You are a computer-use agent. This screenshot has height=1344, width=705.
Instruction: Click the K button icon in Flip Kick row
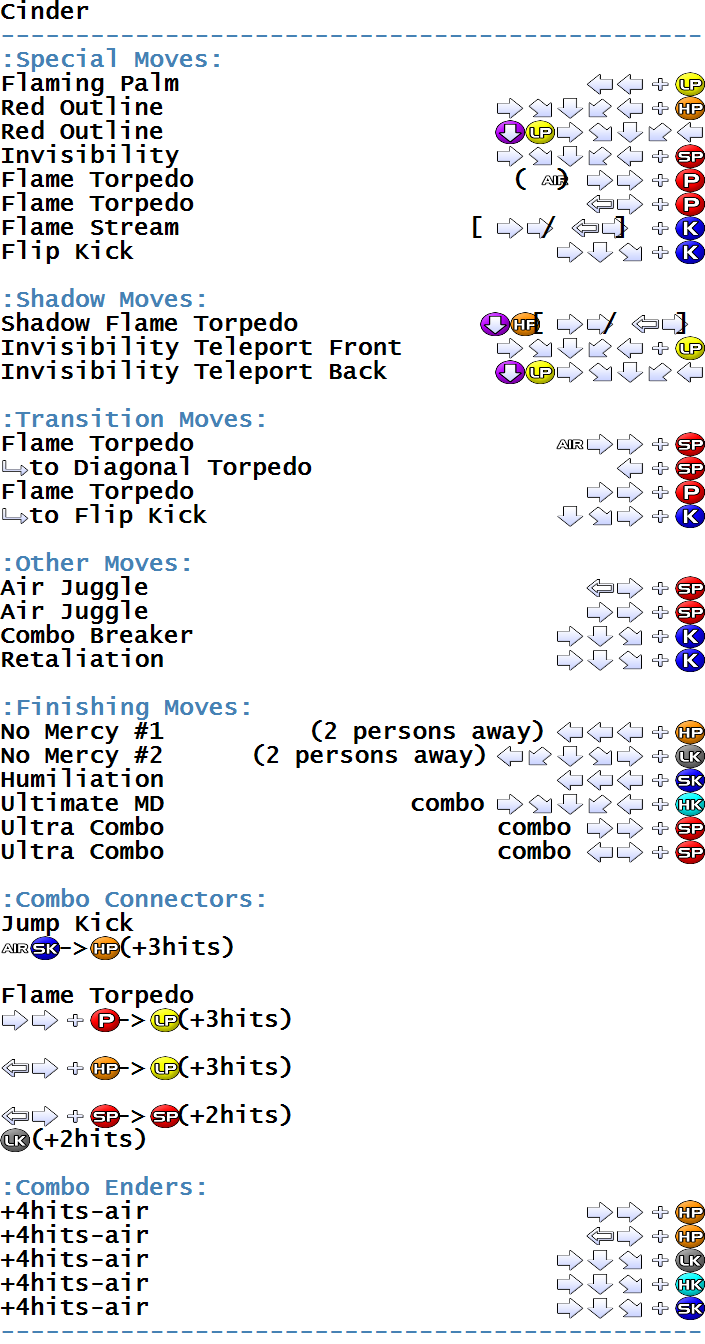pyautogui.click(x=690, y=252)
